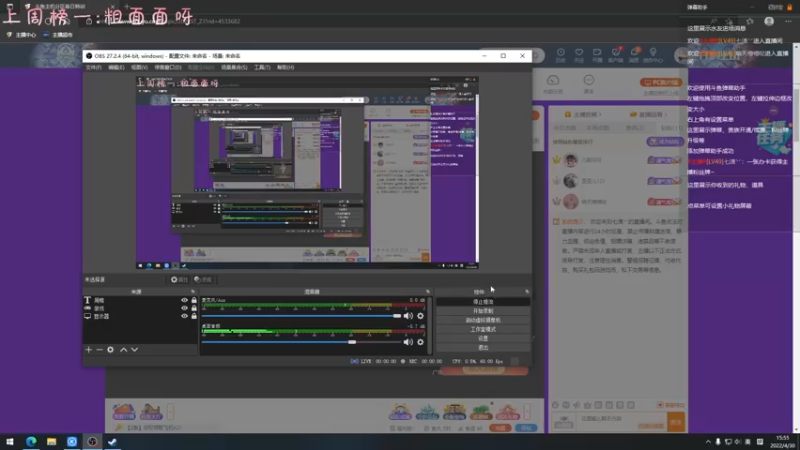Click the chat message input field in Douyu

tap(621, 422)
